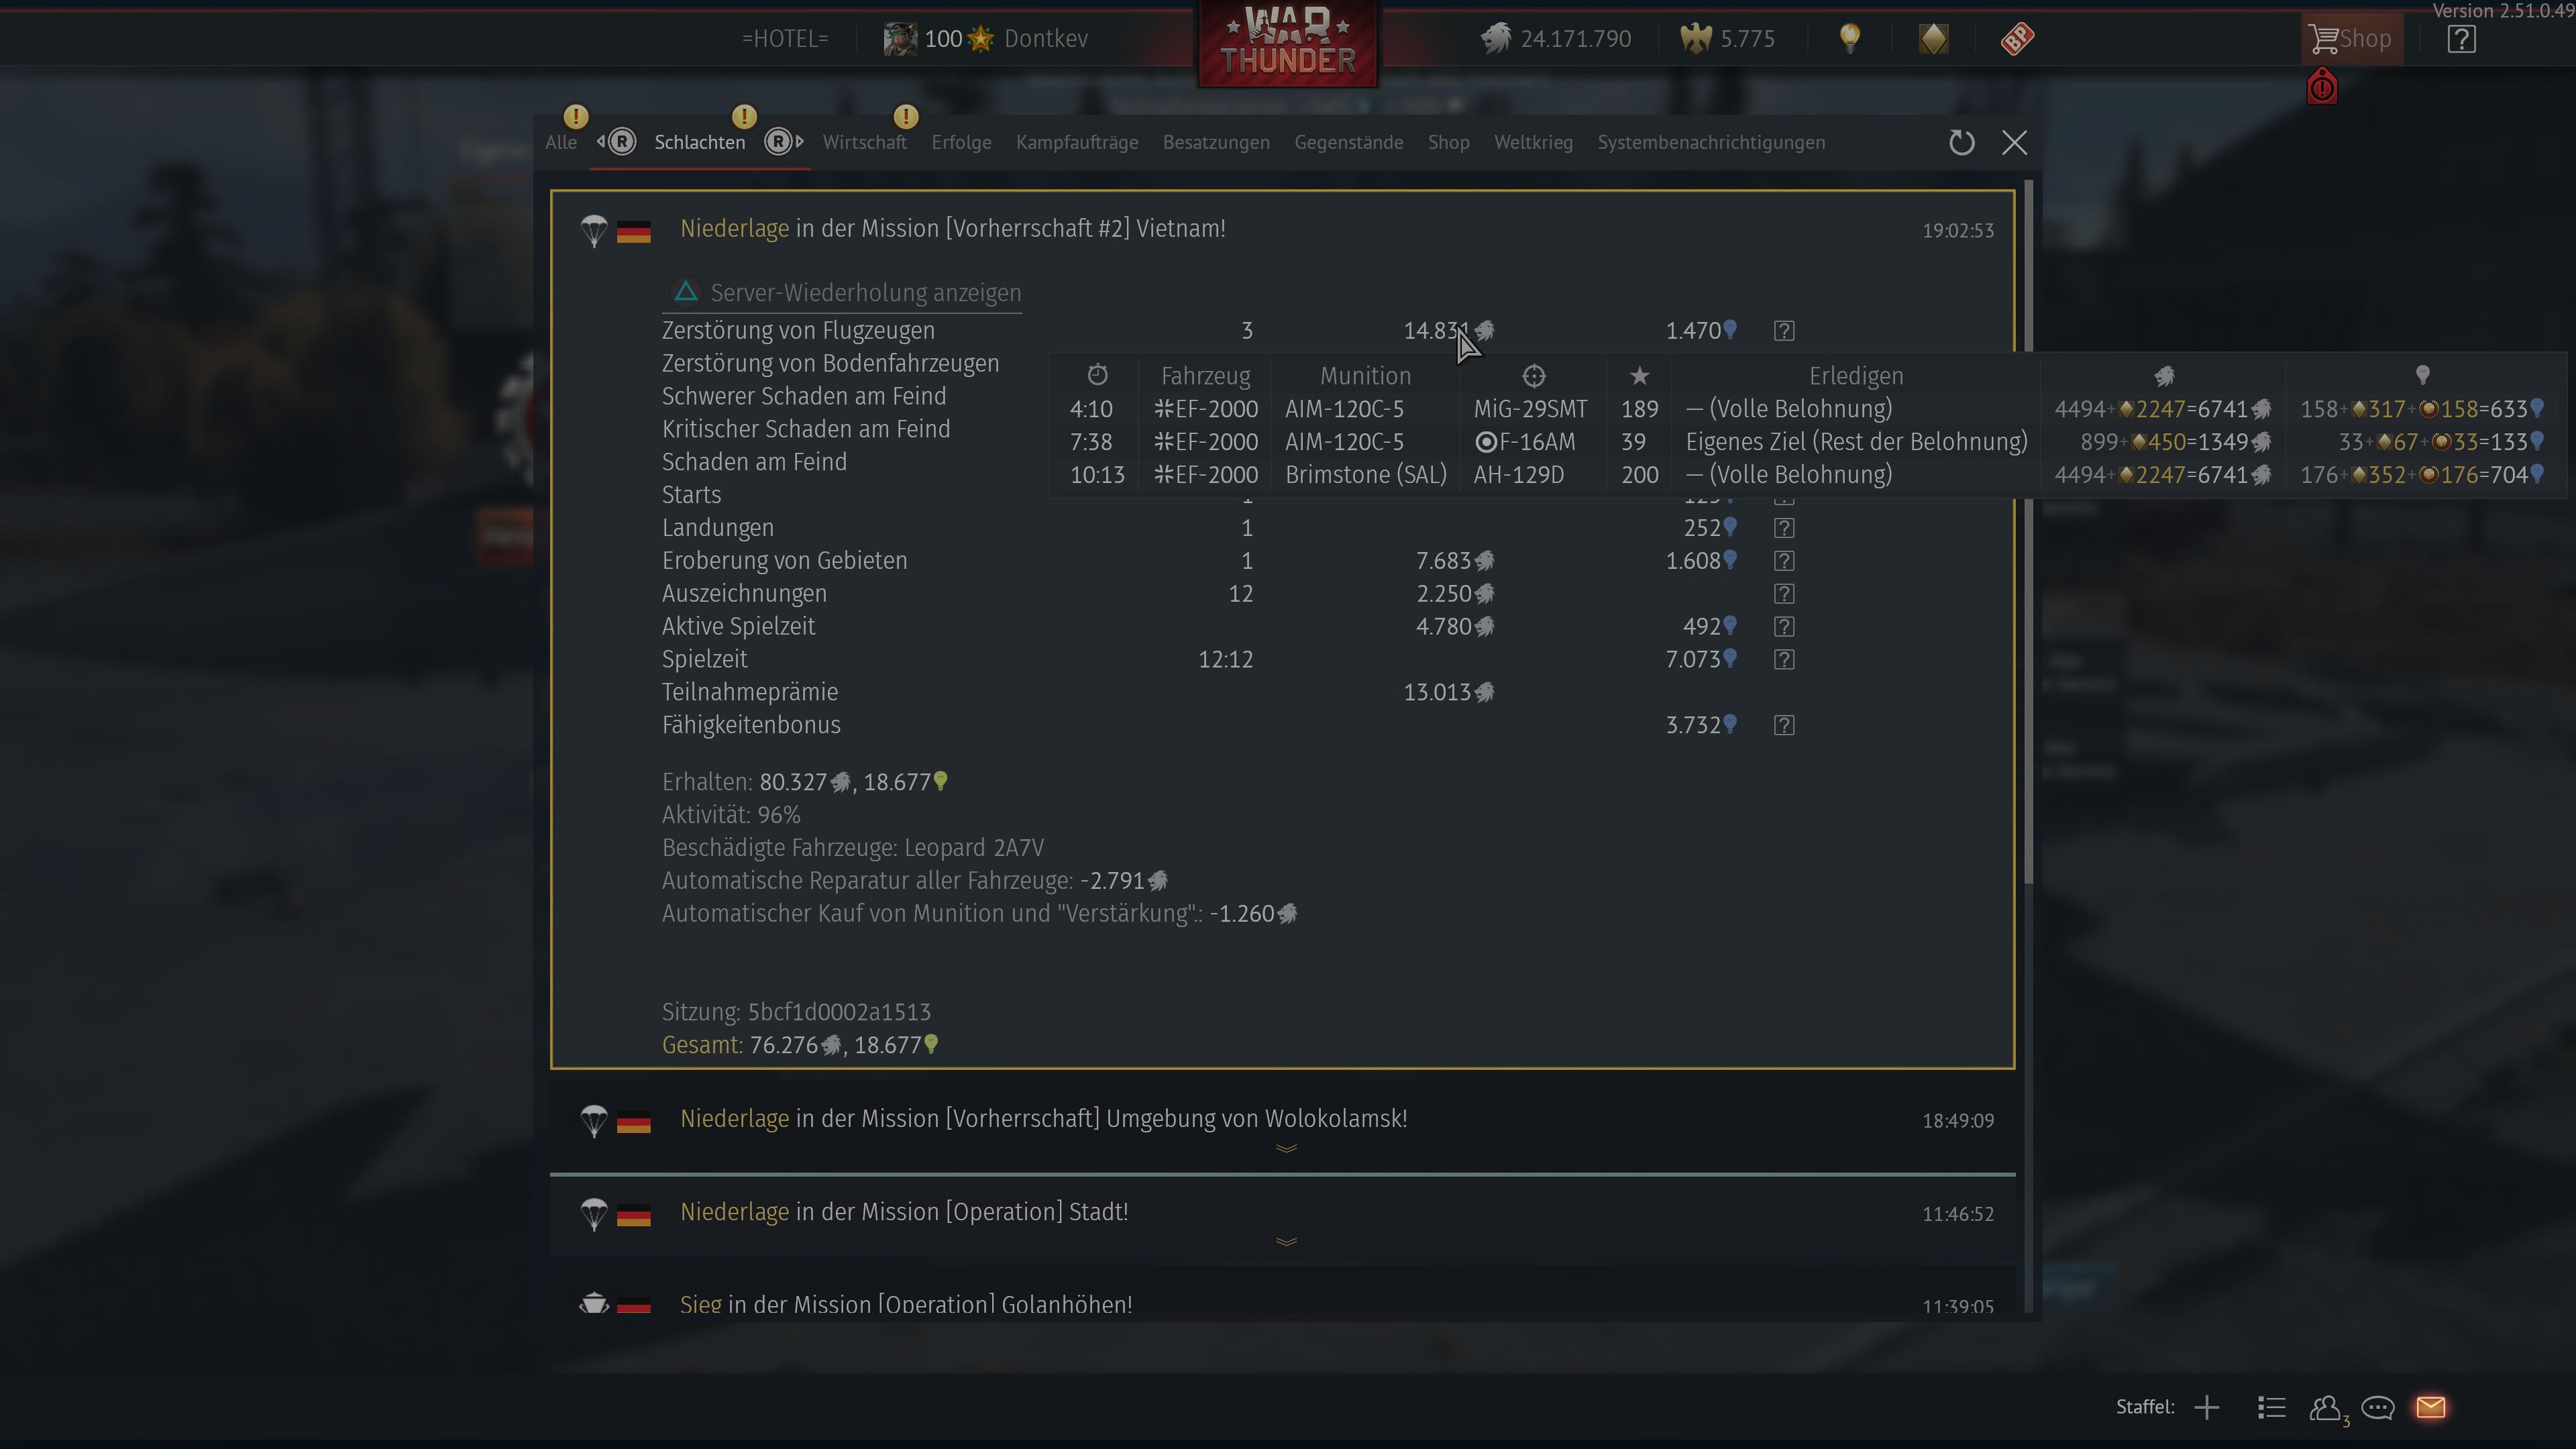Open squadron list icon at bottom
Screen dimensions: 2576x1449
(2271, 1408)
